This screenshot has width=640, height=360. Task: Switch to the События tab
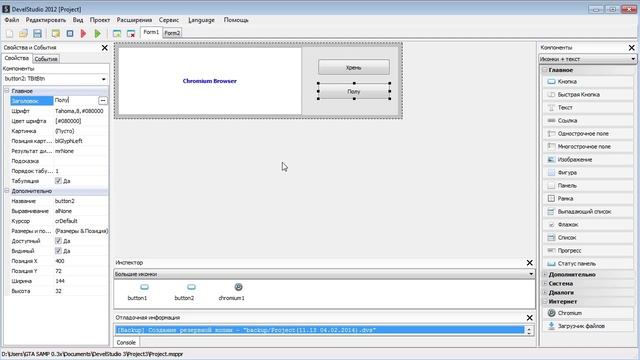[x=46, y=59]
